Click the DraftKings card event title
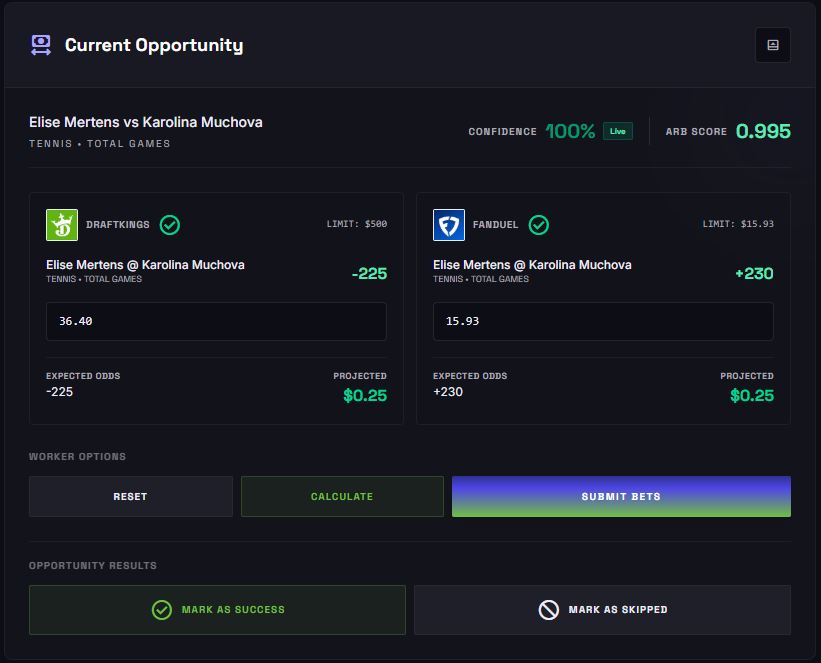 [x=145, y=264]
